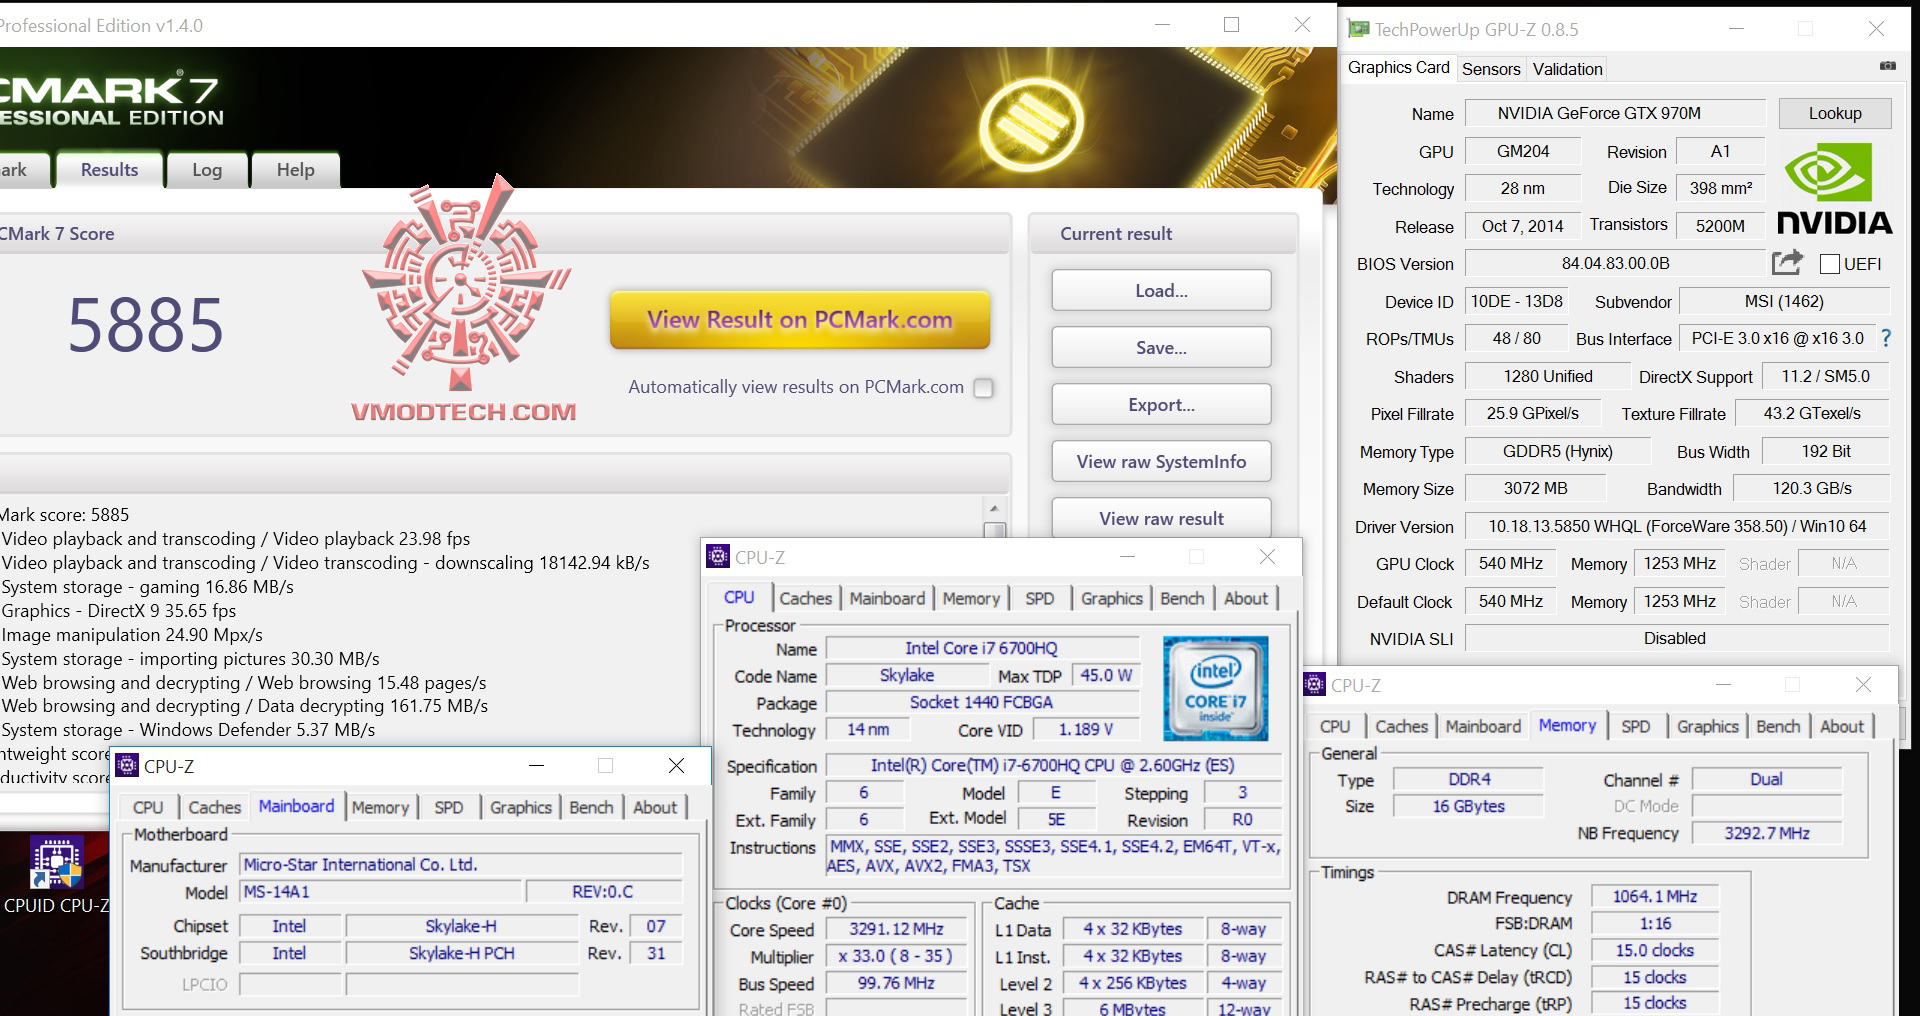
Task: Click the Load... button
Action: (x=1161, y=291)
